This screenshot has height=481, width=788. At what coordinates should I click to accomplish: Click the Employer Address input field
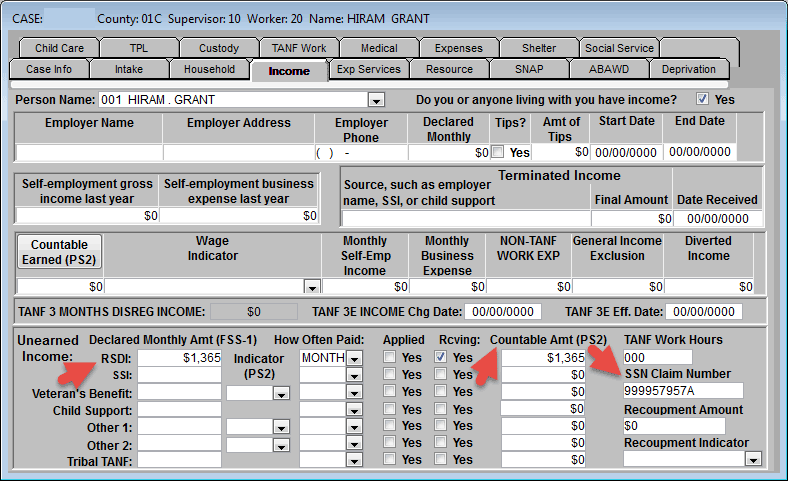point(239,152)
